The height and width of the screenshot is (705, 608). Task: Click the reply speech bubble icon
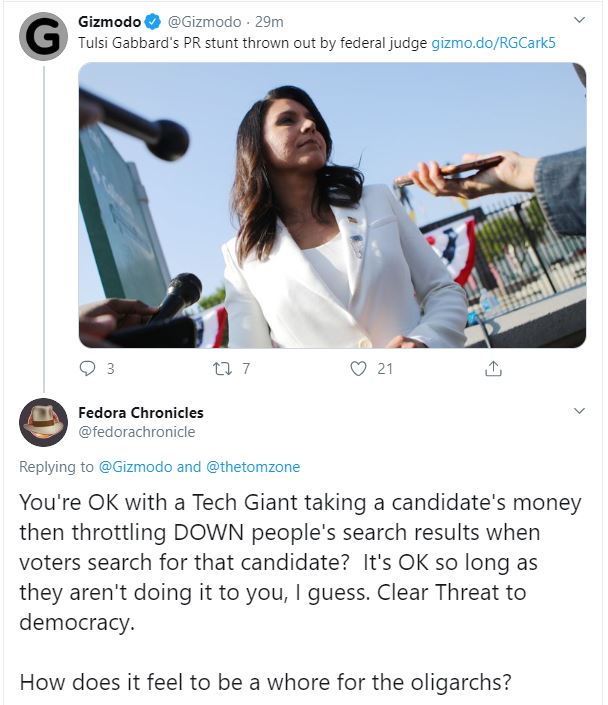(88, 368)
